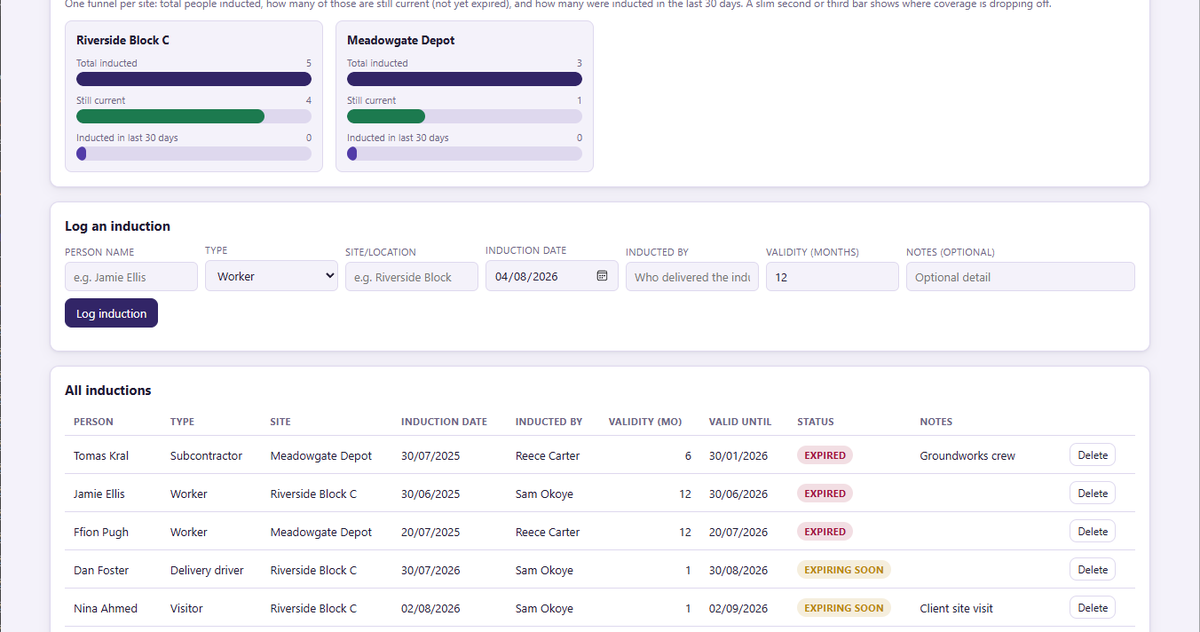
Task: Click the Site column header
Action: (280, 422)
